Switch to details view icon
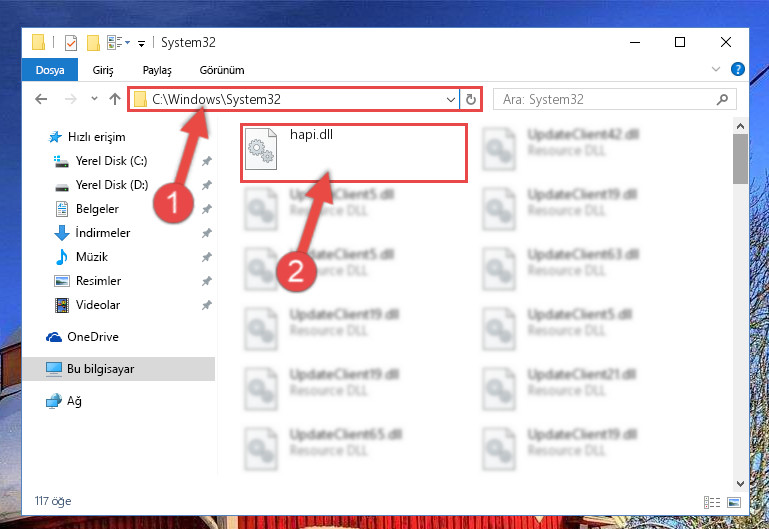The height and width of the screenshot is (529, 769). pos(712,502)
